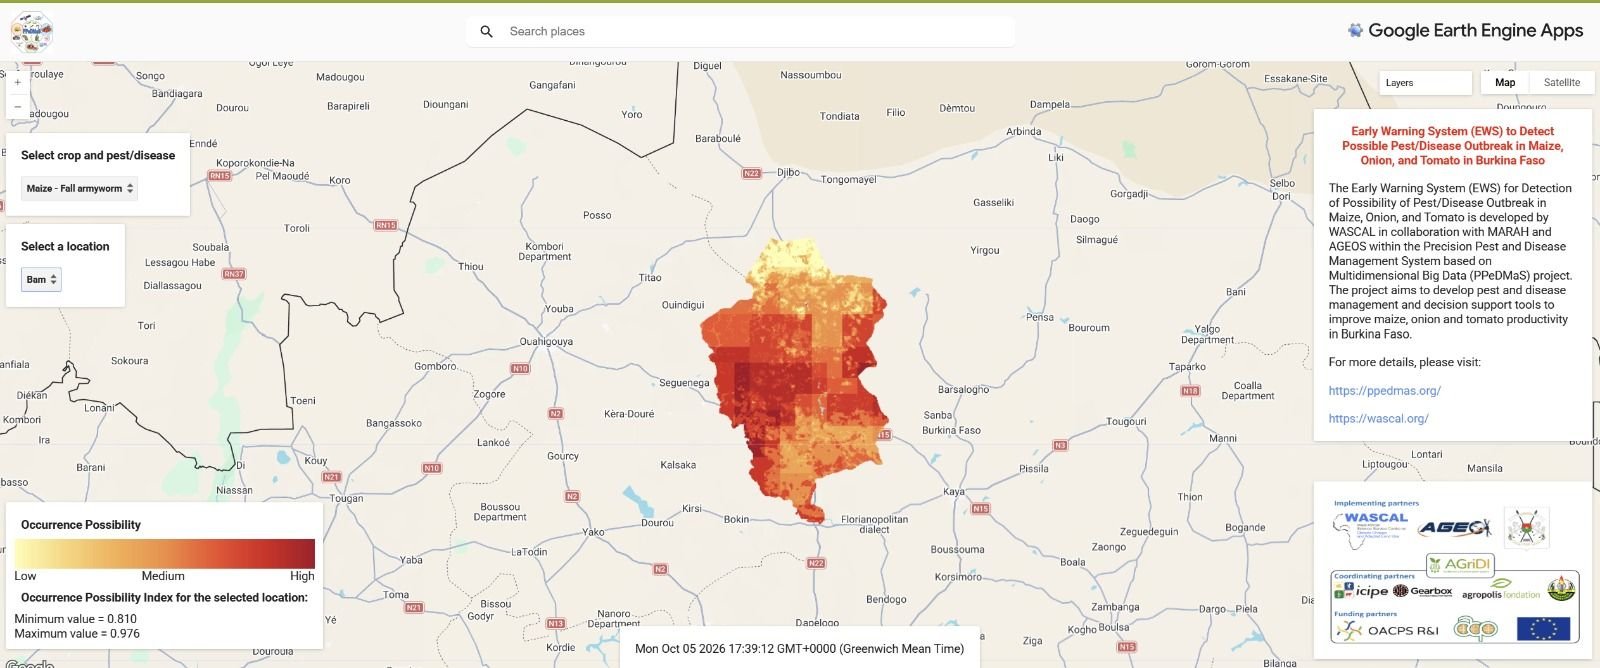Click the European Union flag logo
This screenshot has width=1600, height=668.
click(1543, 629)
